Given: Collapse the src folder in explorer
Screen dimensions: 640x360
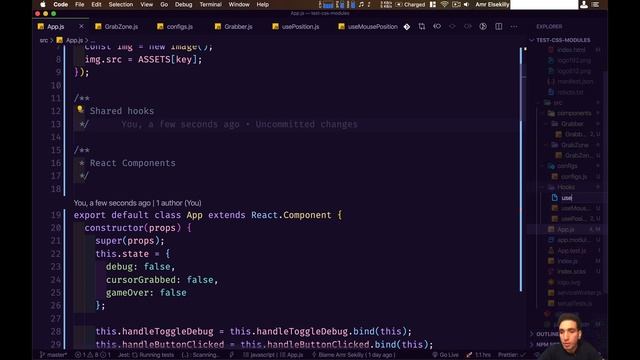Looking at the screenshot, I should 557,103.
